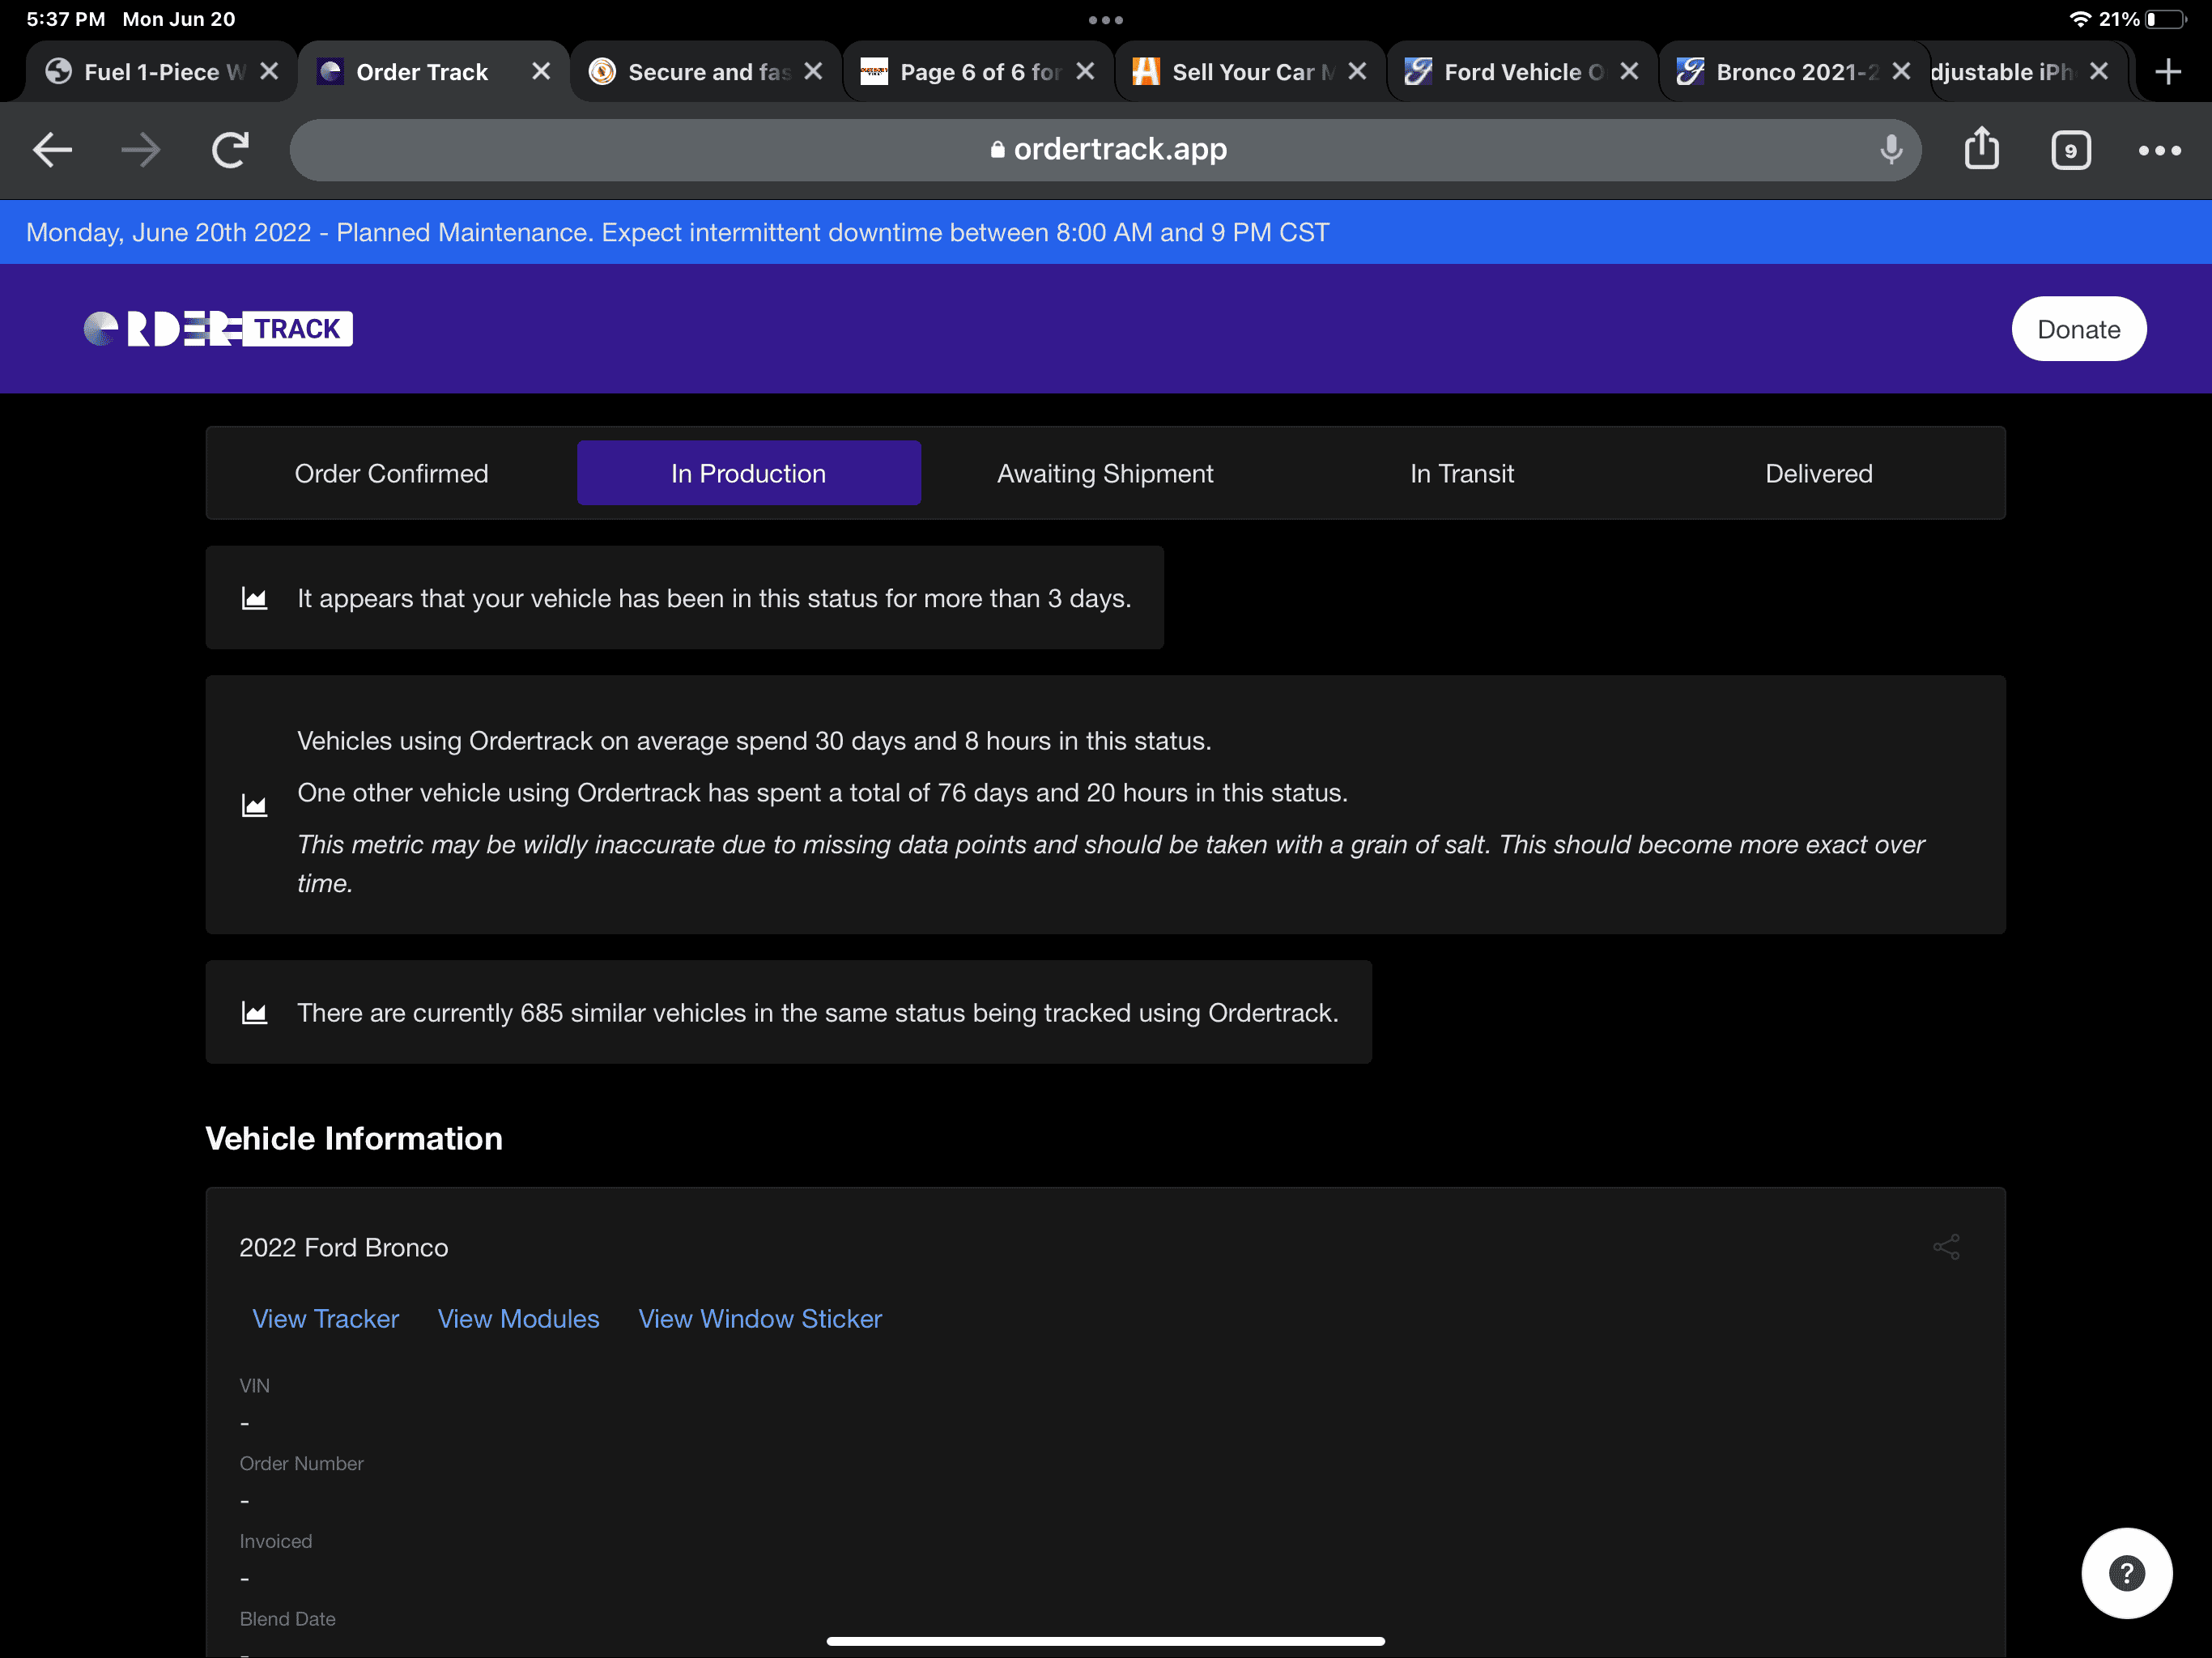
Task: Close the Sell Your Car tab
Action: (x=1357, y=71)
